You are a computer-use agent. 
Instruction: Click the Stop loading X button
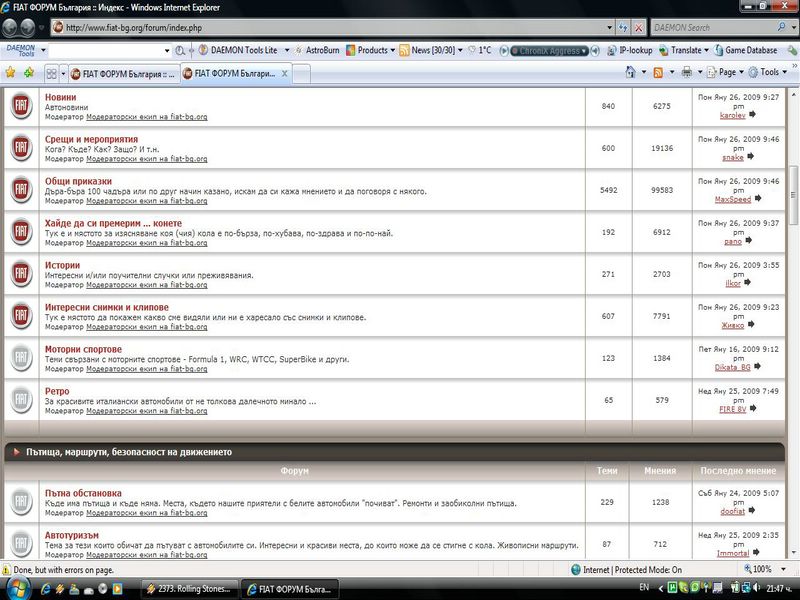[639, 27]
